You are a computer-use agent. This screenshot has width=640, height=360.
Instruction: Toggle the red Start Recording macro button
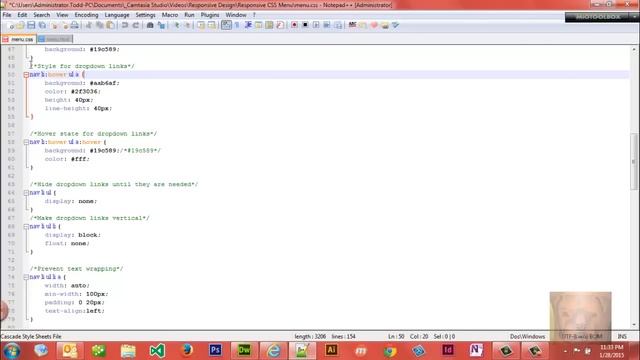(294, 25)
